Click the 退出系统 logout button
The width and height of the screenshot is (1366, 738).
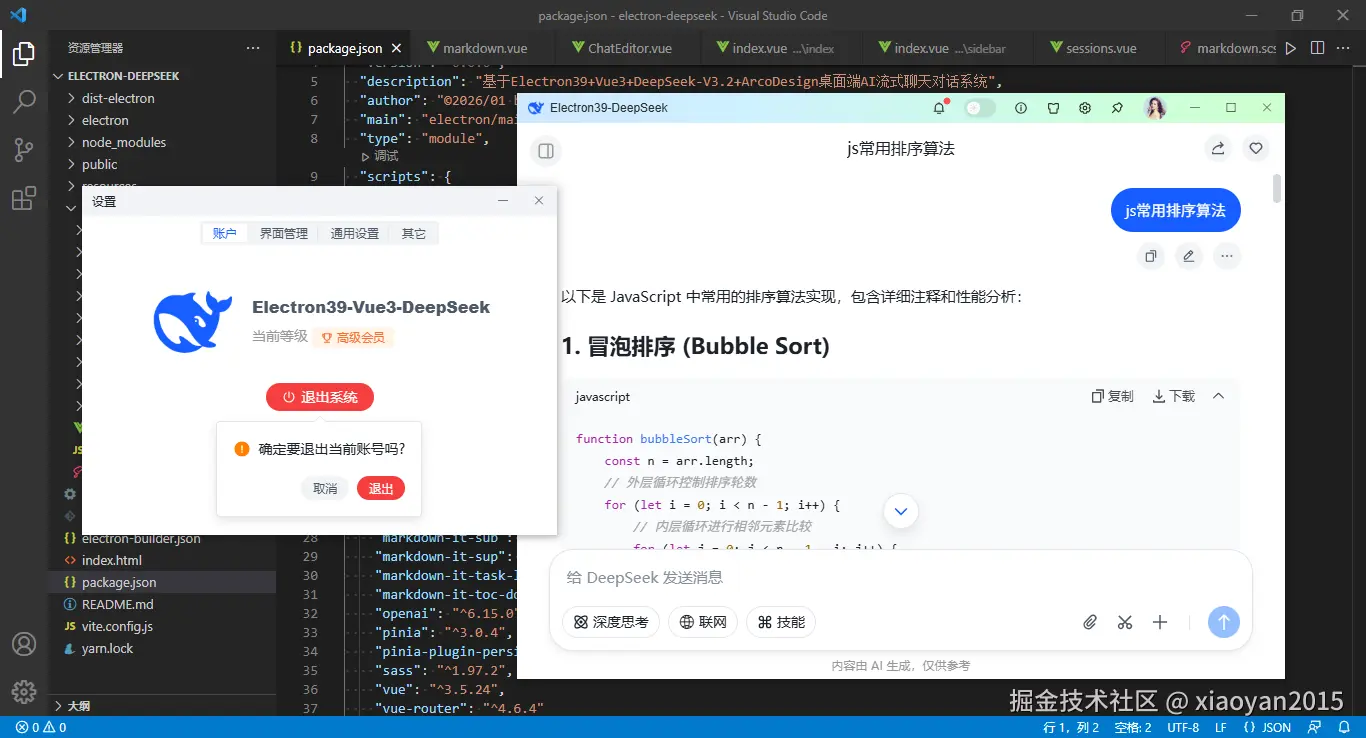319,396
